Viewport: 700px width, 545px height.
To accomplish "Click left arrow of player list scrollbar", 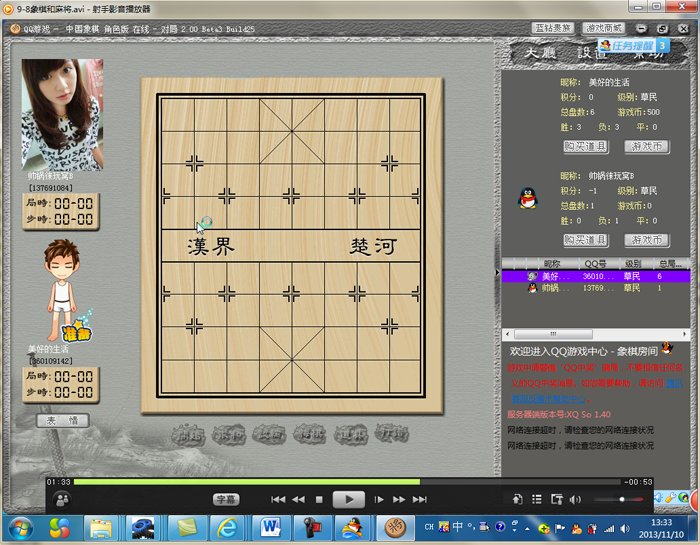I will [x=507, y=334].
